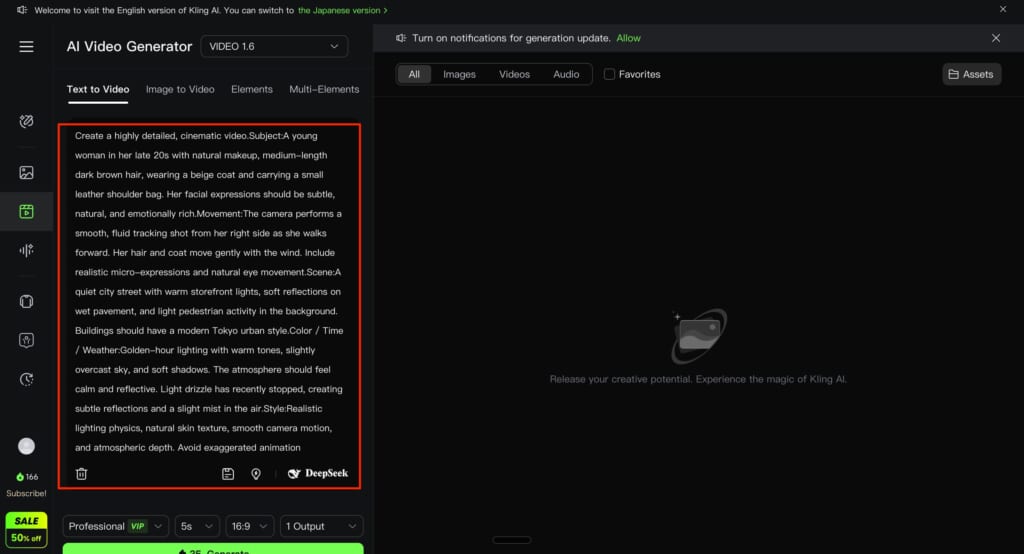Expand the 5s duration dropdown
This screenshot has height=554, width=1024.
click(197, 526)
